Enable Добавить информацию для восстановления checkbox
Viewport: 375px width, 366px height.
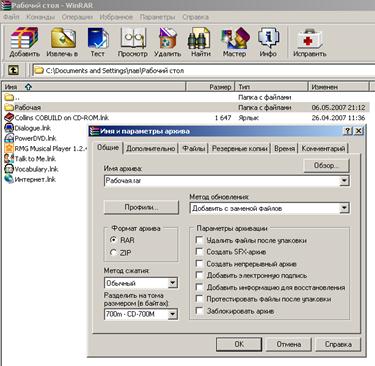click(x=199, y=287)
